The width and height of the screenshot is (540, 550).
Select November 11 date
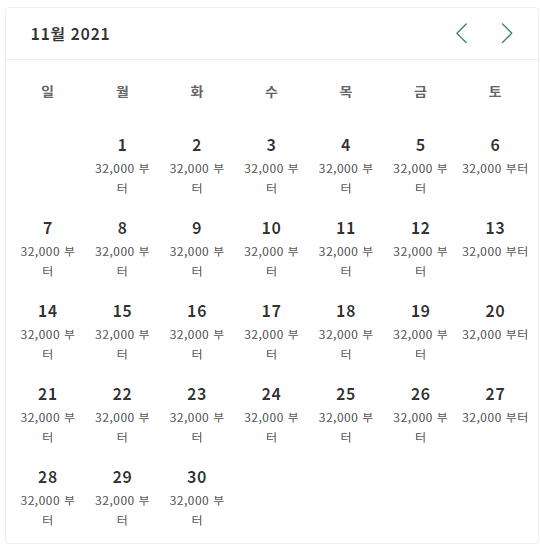[346, 249]
